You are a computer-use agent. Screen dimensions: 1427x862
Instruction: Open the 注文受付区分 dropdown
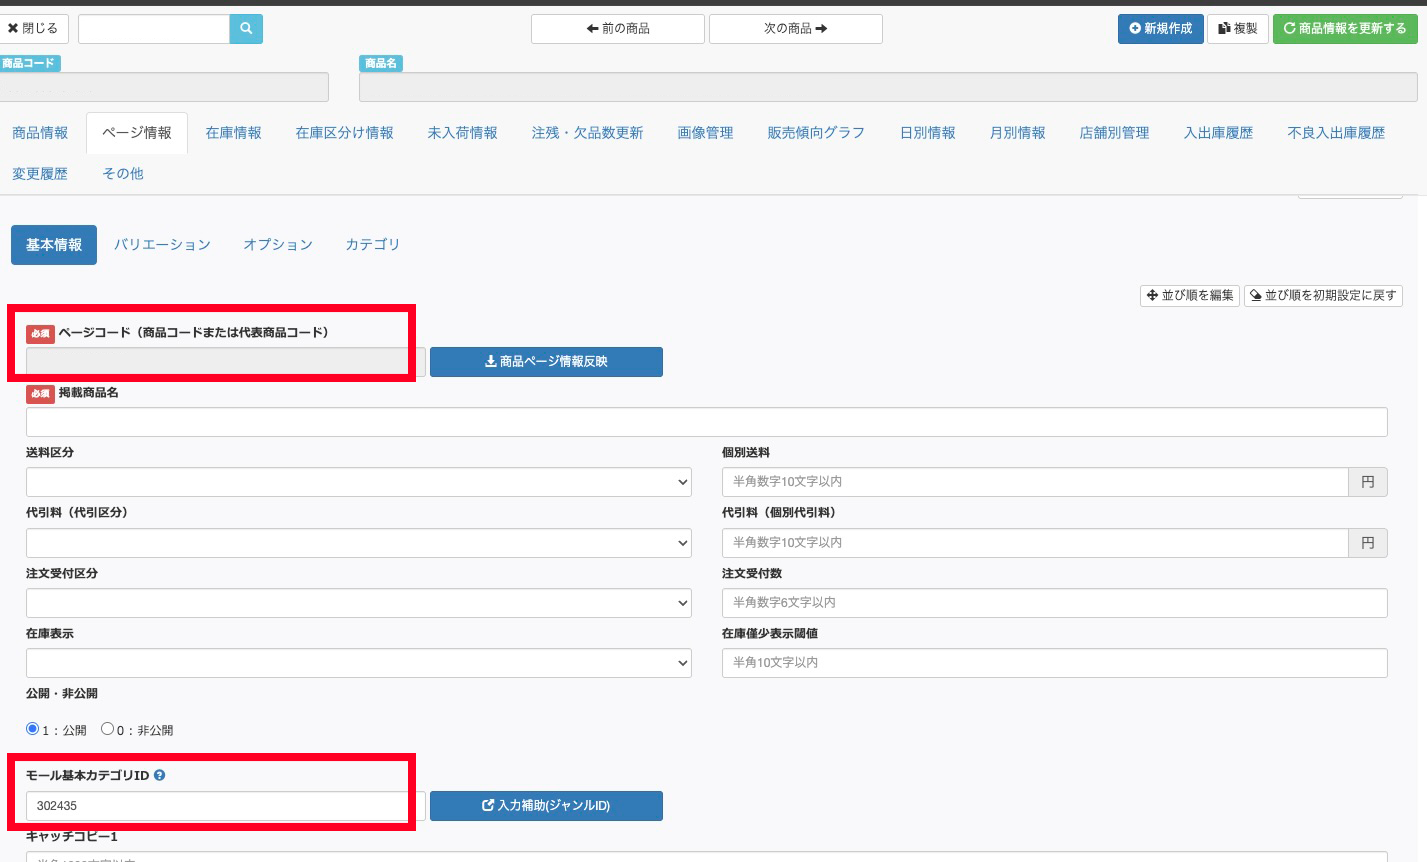(358, 603)
